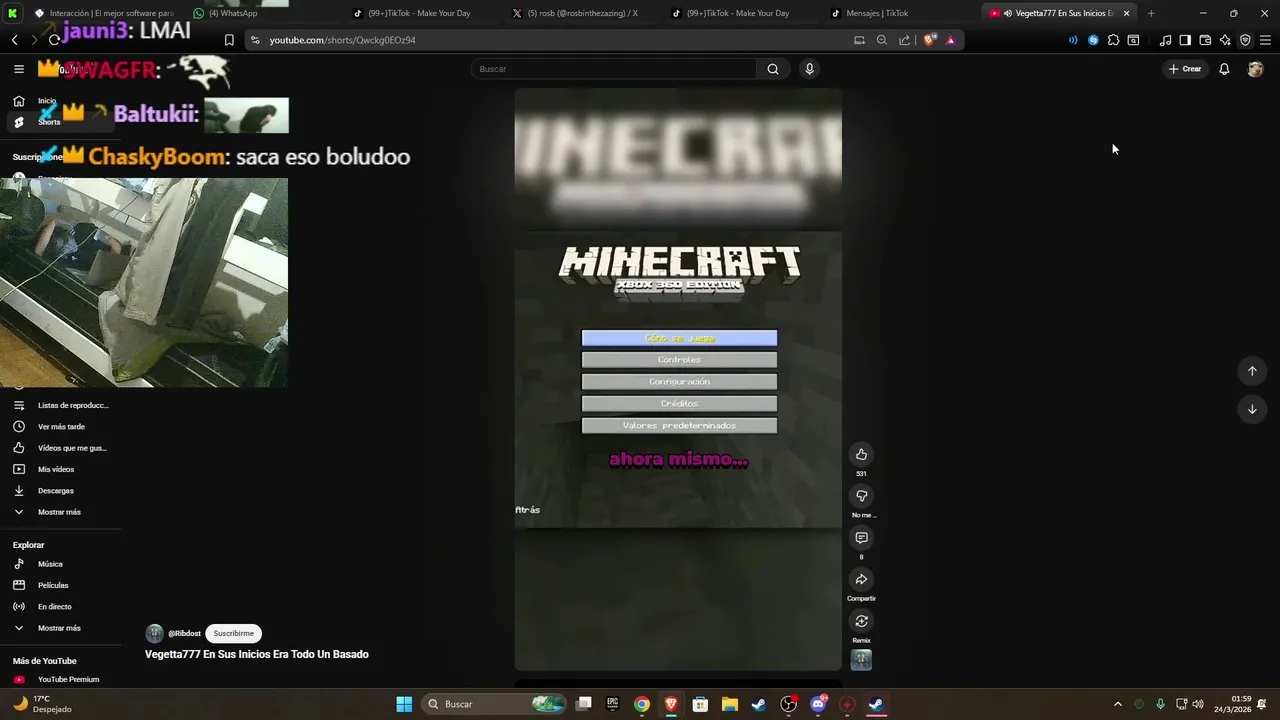Open En directo in Explorar section
Viewport: 1280px width, 720px height.
coord(60,607)
